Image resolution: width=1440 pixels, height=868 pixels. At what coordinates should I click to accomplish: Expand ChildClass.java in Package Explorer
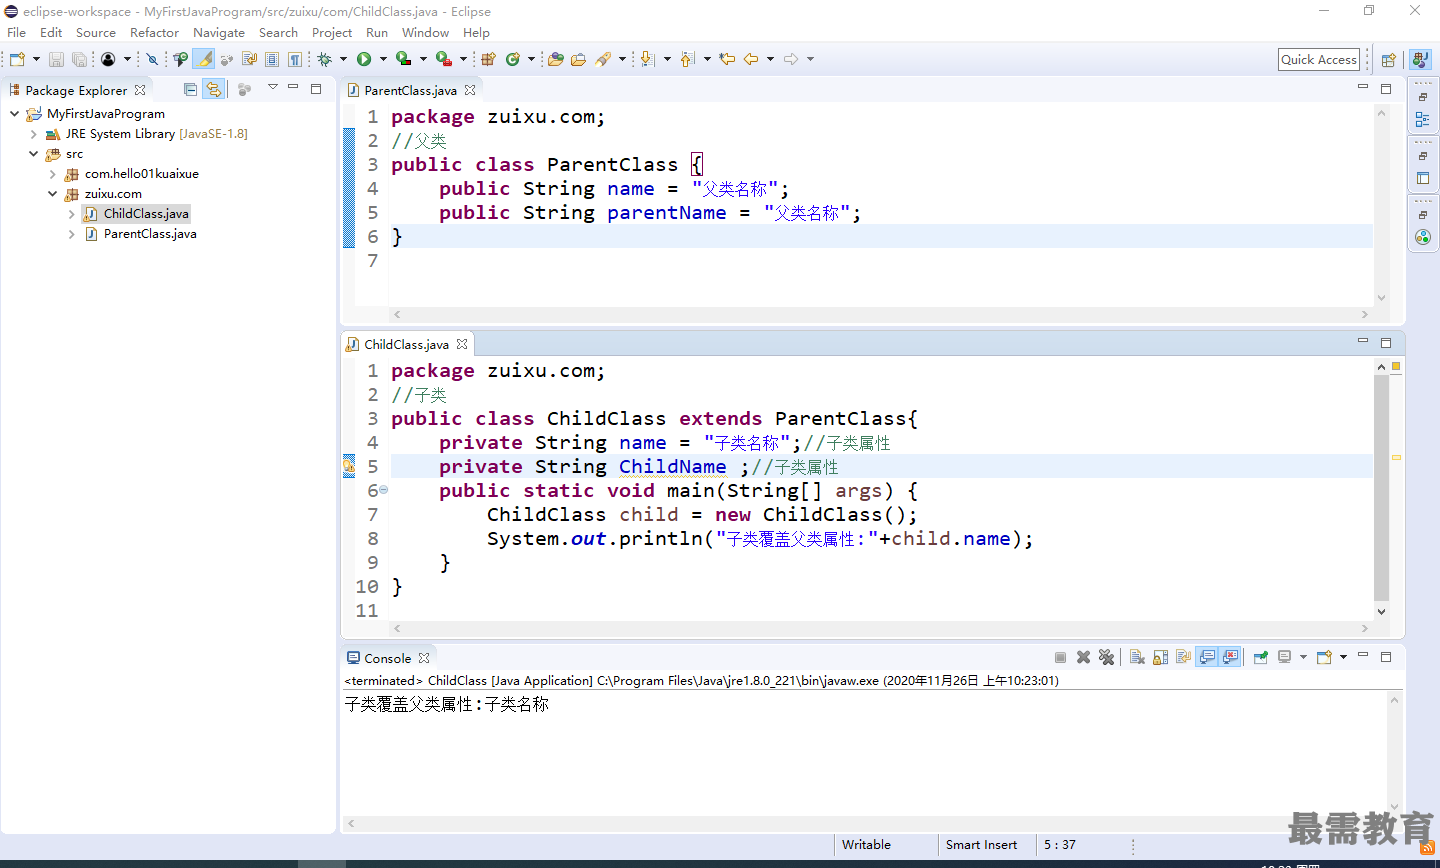point(71,214)
